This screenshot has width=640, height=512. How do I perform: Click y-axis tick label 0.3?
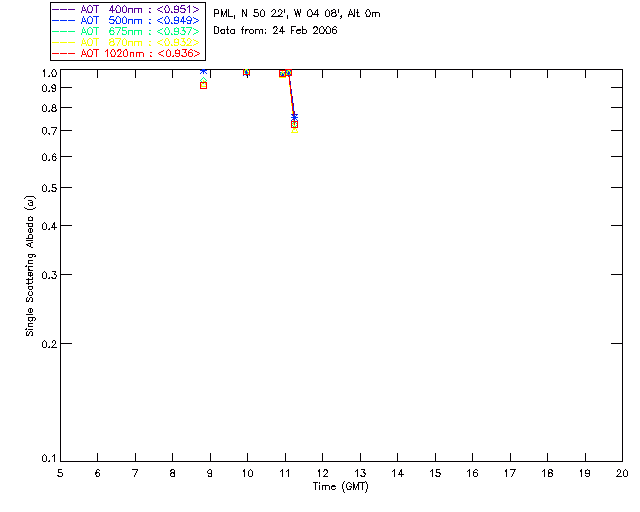(x=49, y=275)
